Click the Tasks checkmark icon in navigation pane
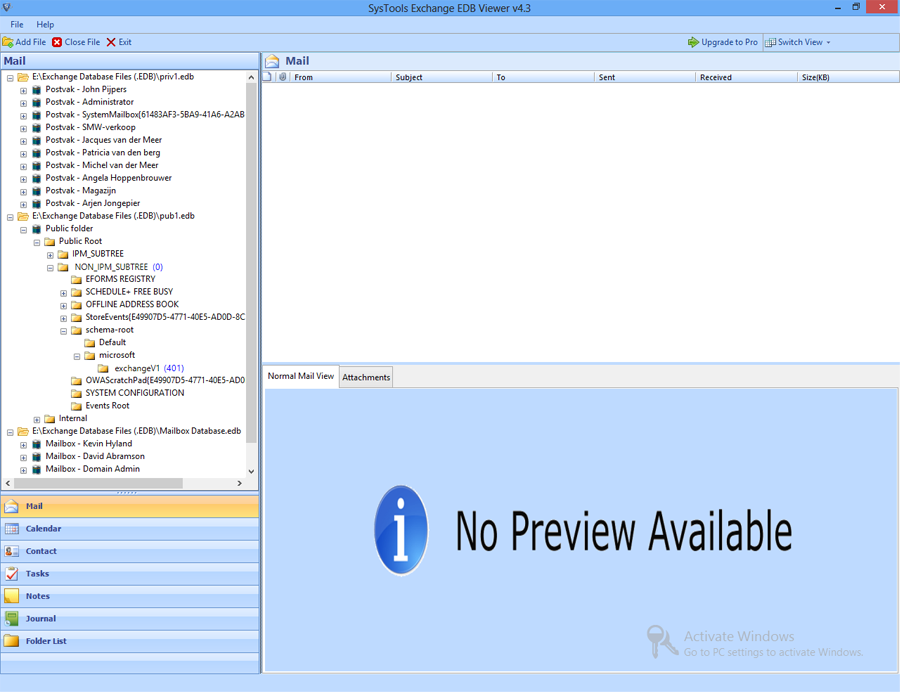 11,573
